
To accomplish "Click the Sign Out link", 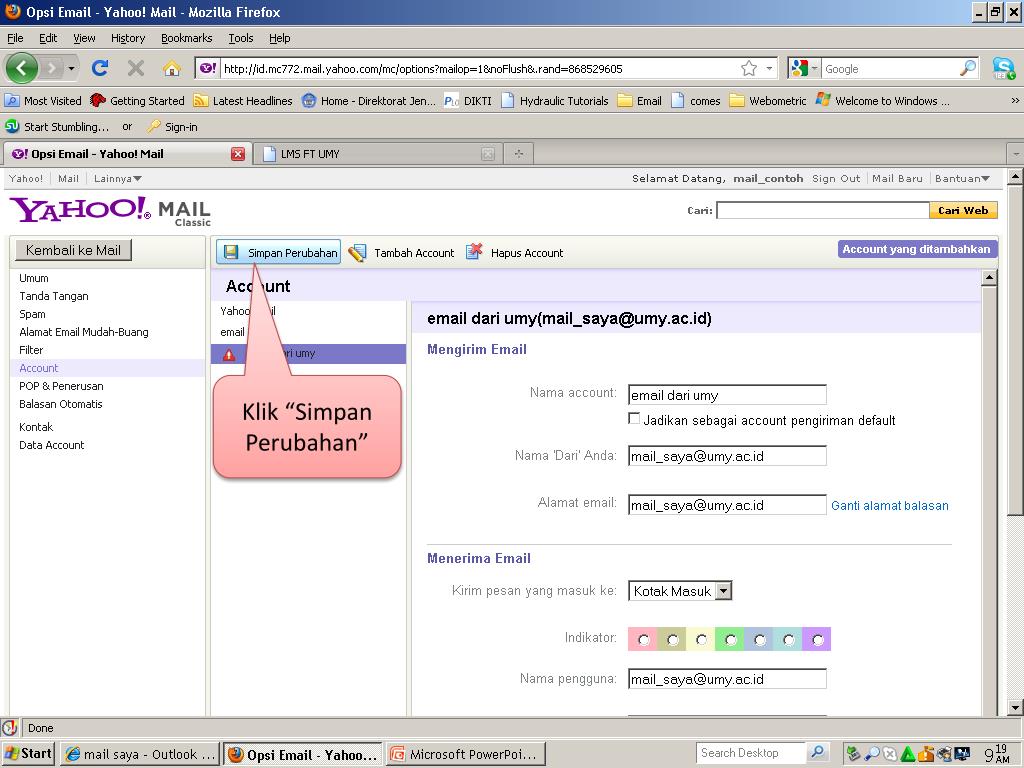I will coord(836,178).
